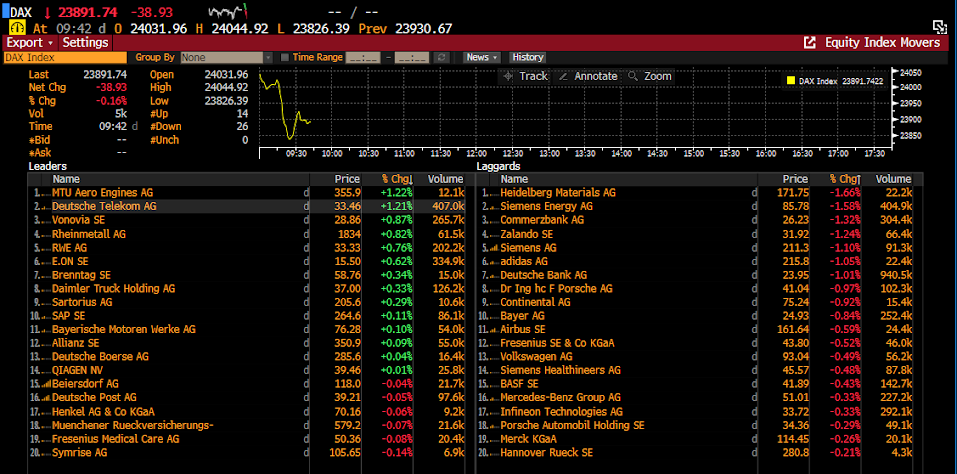Open the News dropdown
Screen dimensions: 957x474
point(482,57)
